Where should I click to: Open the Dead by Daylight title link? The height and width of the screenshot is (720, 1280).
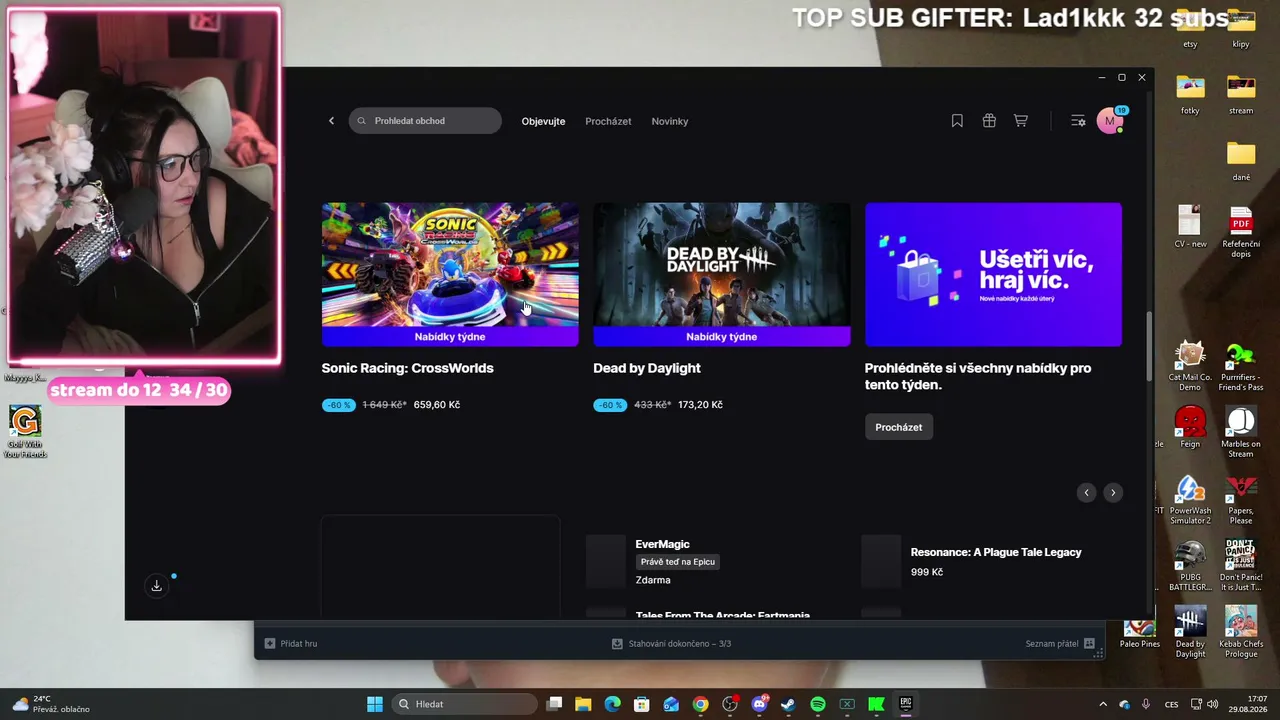coord(647,368)
